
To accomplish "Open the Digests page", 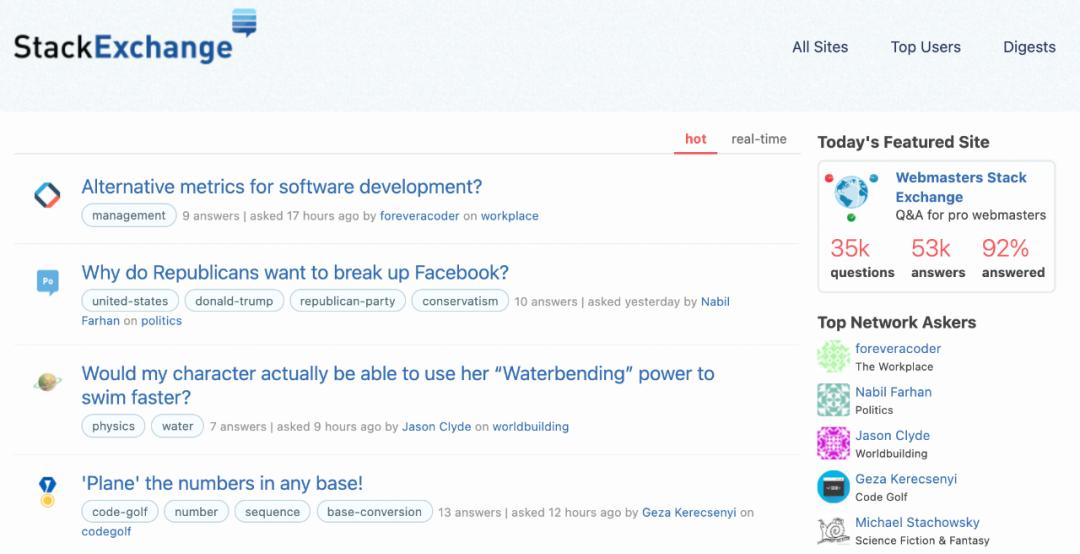I will pyautogui.click(x=1029, y=47).
